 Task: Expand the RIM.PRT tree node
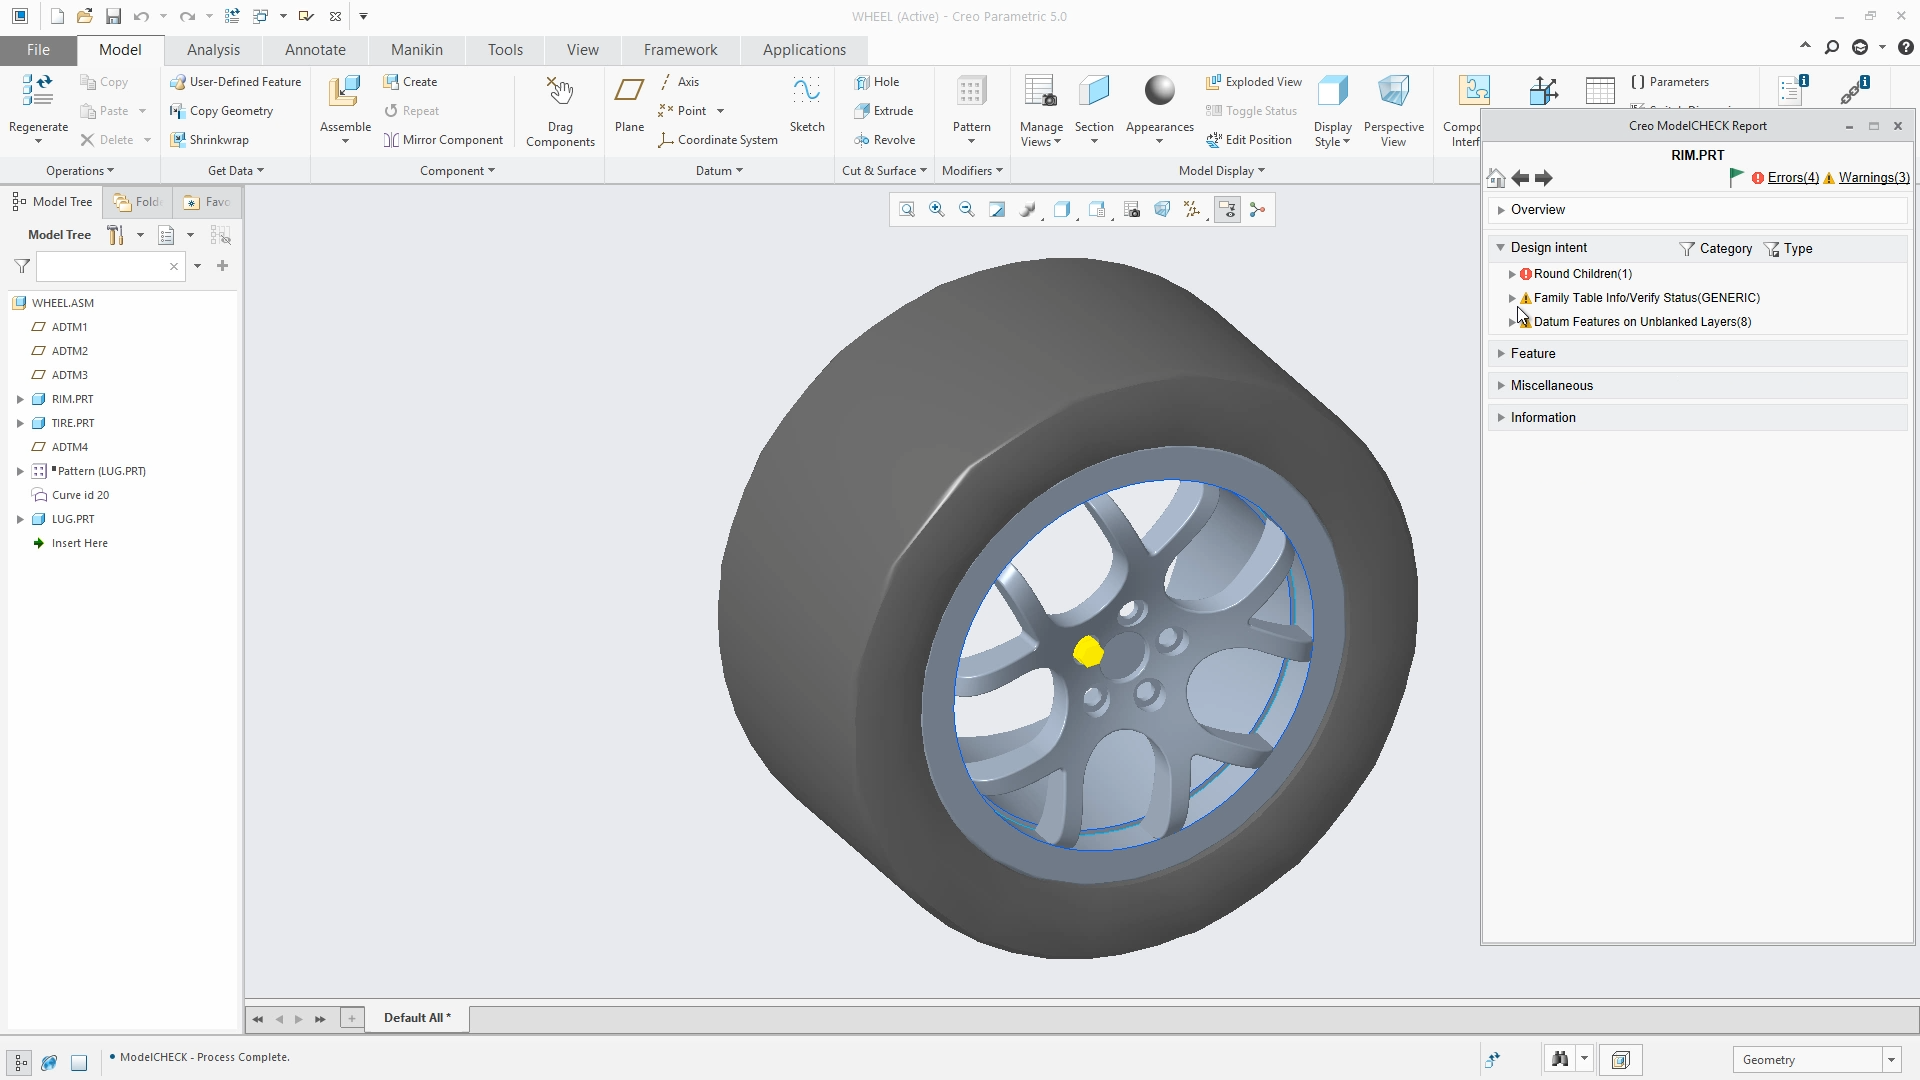pyautogui.click(x=20, y=399)
